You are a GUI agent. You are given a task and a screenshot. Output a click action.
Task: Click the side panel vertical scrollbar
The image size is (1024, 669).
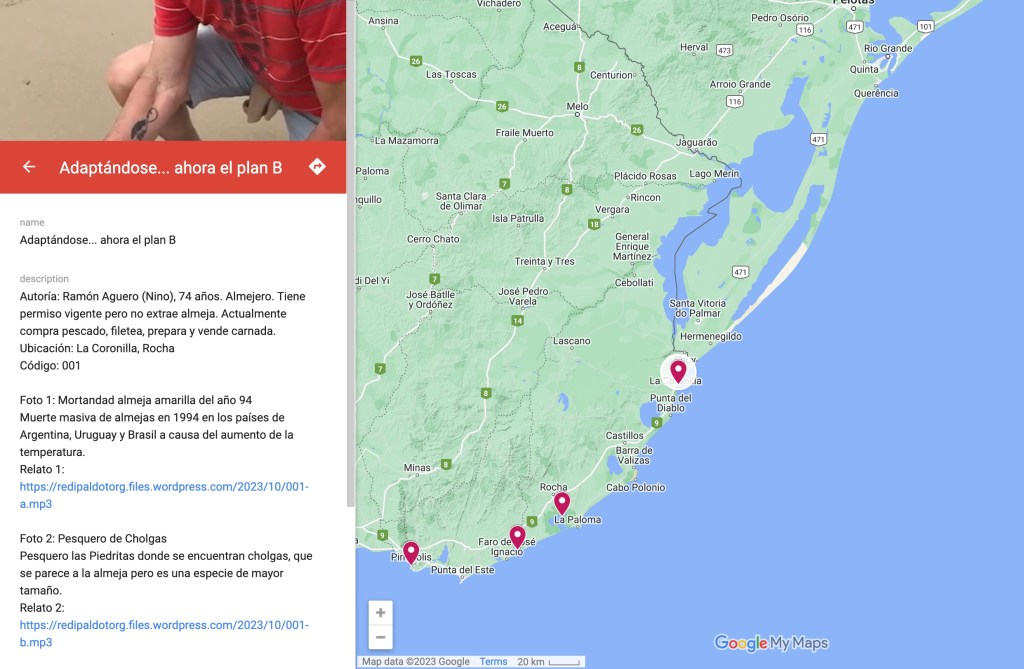pos(351,253)
